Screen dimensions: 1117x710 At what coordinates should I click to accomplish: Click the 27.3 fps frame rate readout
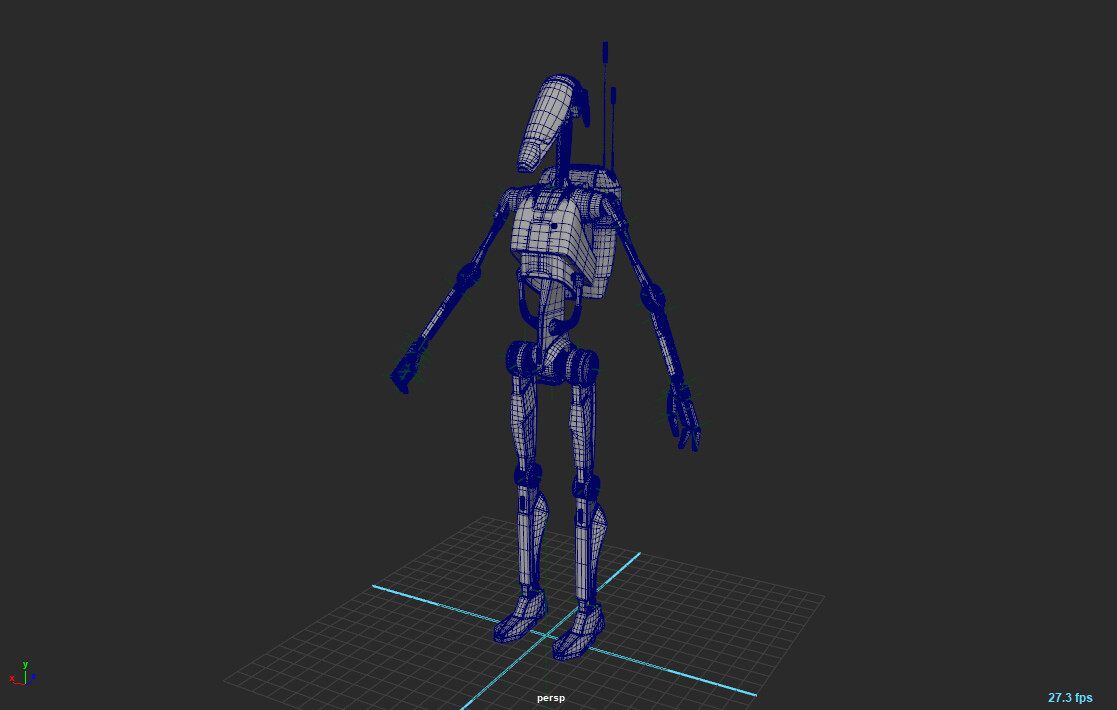[1069, 697]
